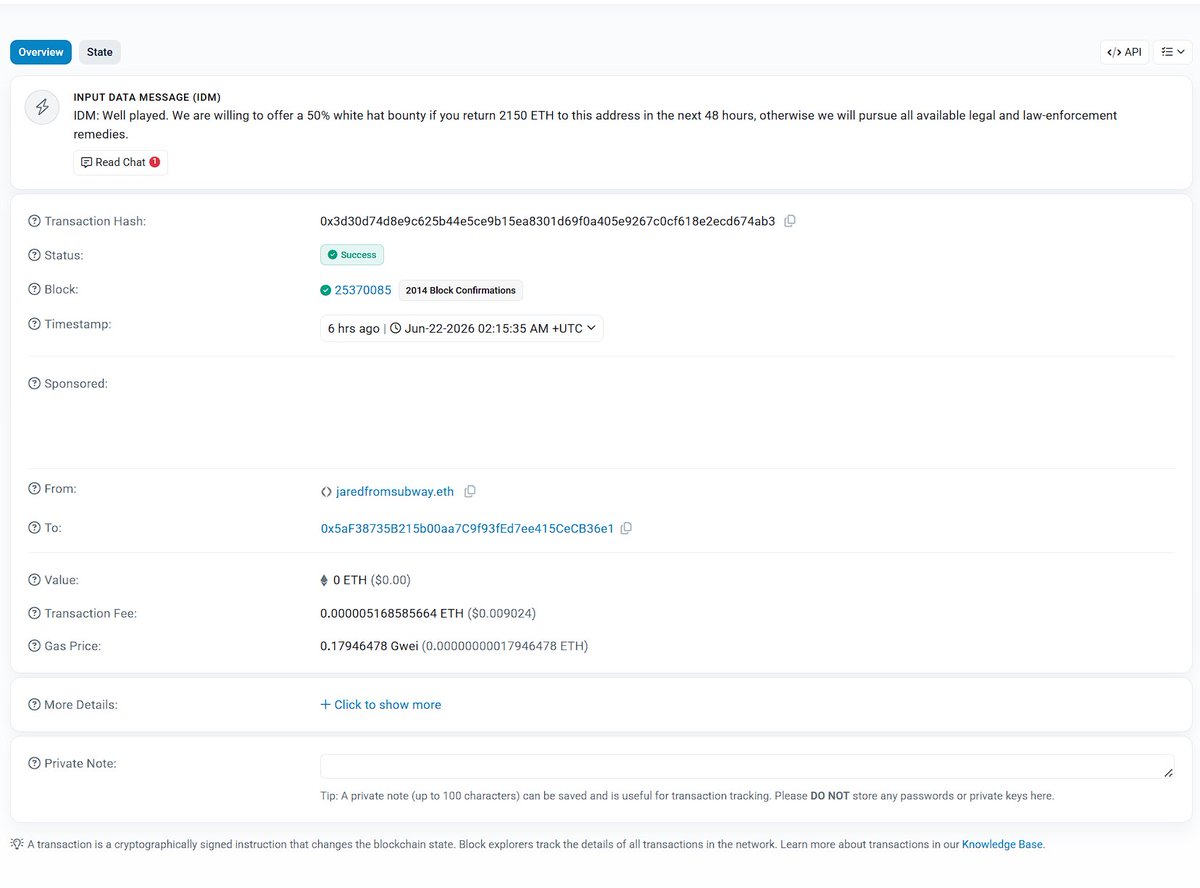Image resolution: width=1200 pixels, height=888 pixels.
Task: Copy the To address
Action: point(626,528)
